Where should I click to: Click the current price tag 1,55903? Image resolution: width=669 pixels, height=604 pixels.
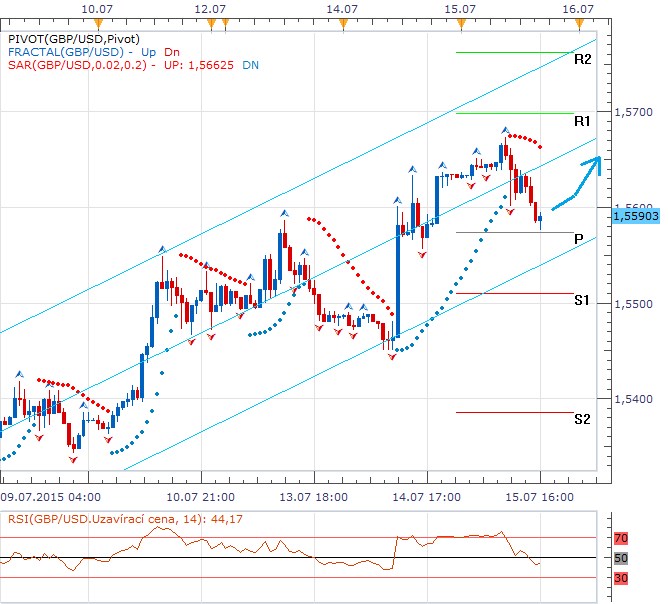pos(634,214)
